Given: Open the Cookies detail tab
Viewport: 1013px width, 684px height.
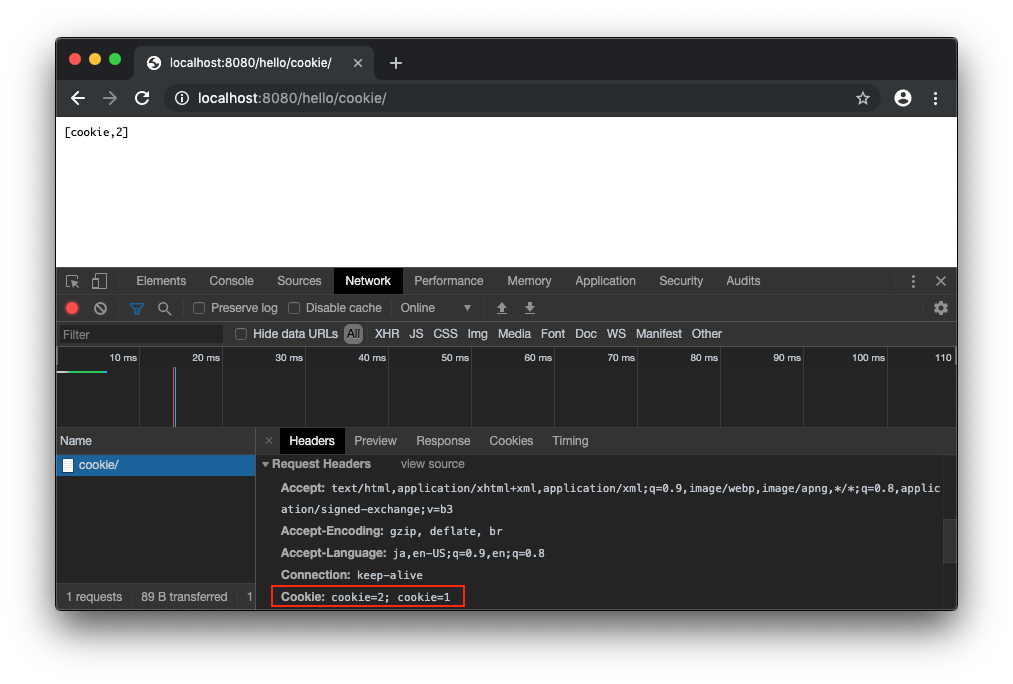Looking at the screenshot, I should click(x=511, y=440).
